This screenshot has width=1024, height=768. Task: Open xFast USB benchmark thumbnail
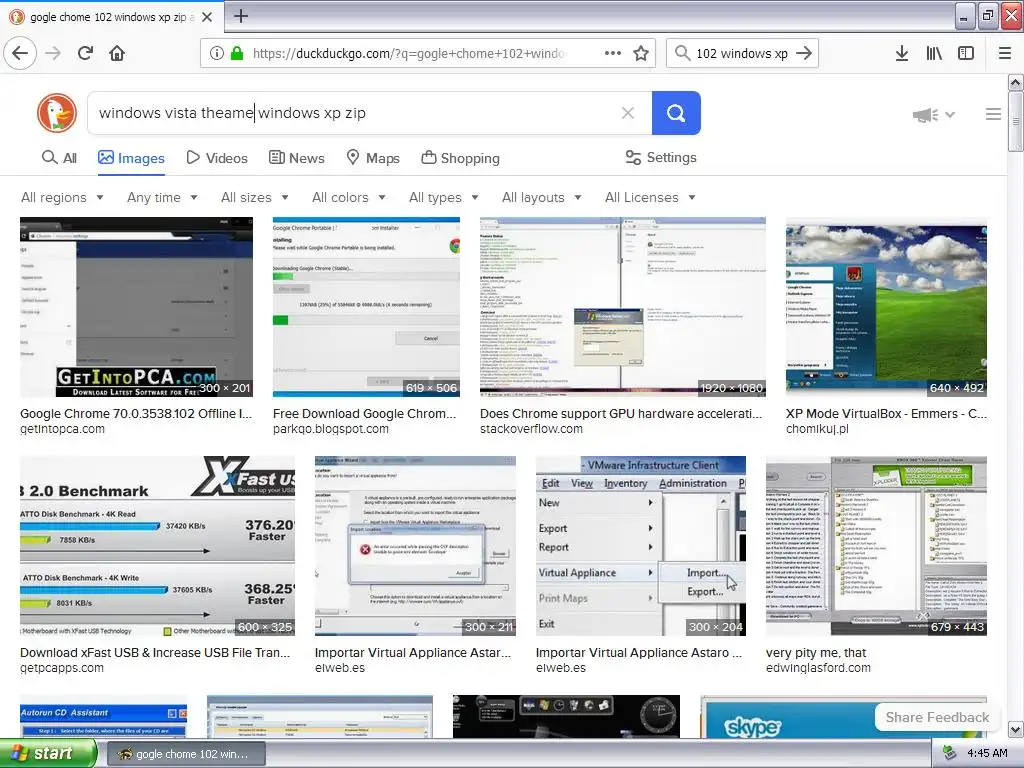(157, 546)
